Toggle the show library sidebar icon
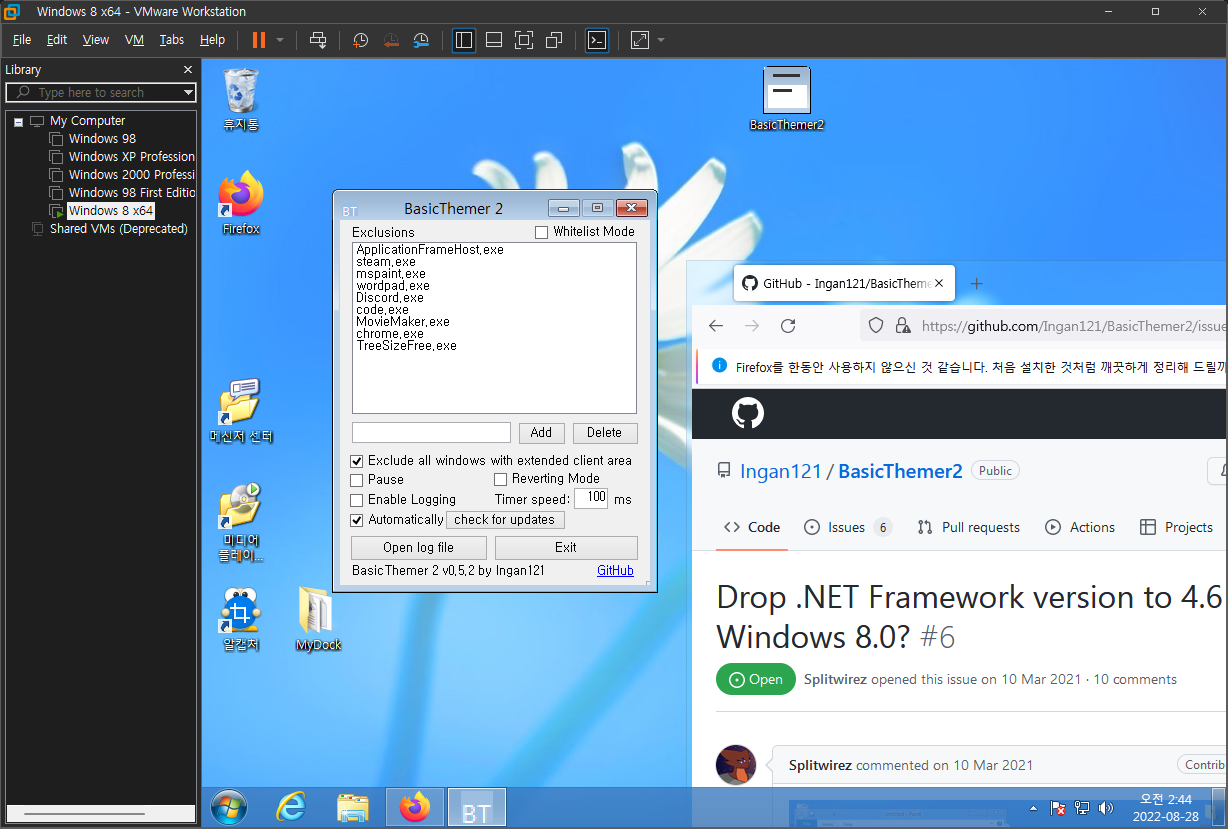1228x829 pixels. [x=464, y=40]
